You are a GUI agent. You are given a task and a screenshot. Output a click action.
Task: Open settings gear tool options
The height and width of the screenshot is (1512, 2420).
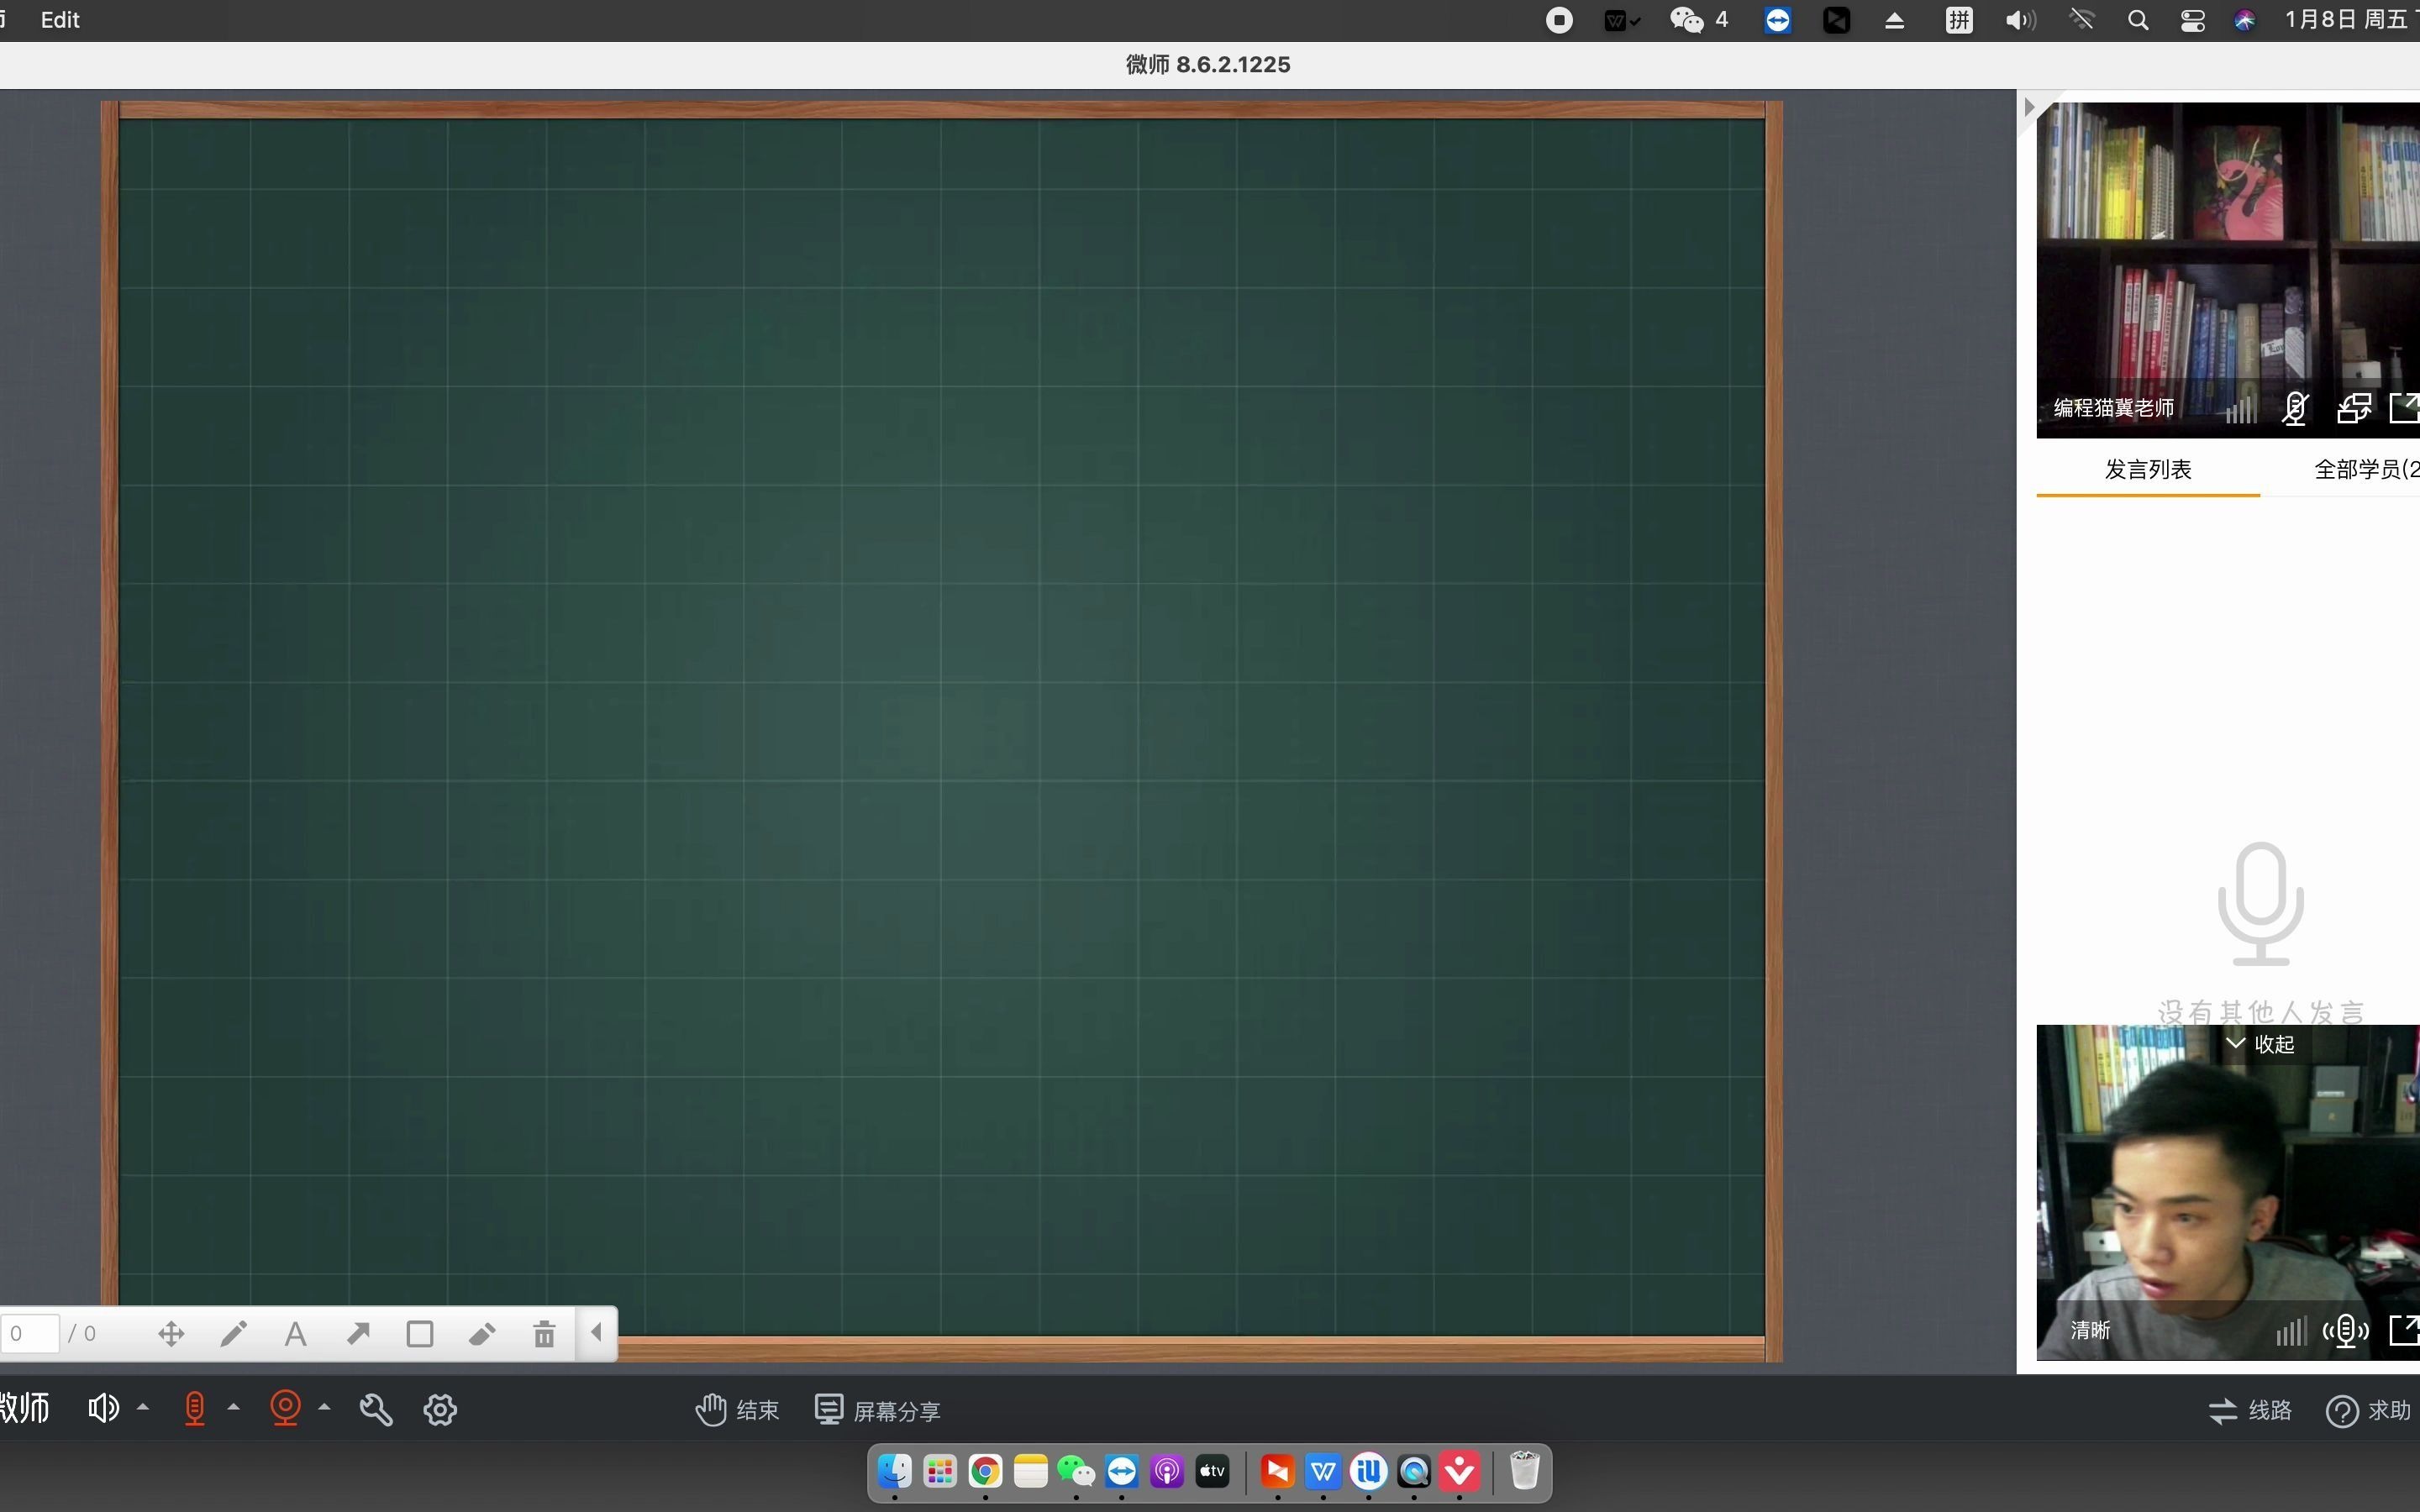439,1408
